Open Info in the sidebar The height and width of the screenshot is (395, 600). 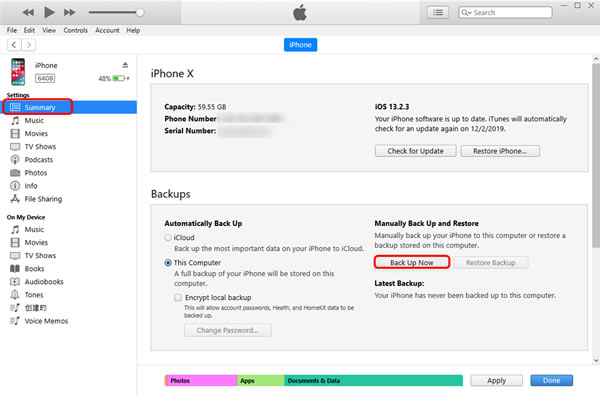(69, 186)
